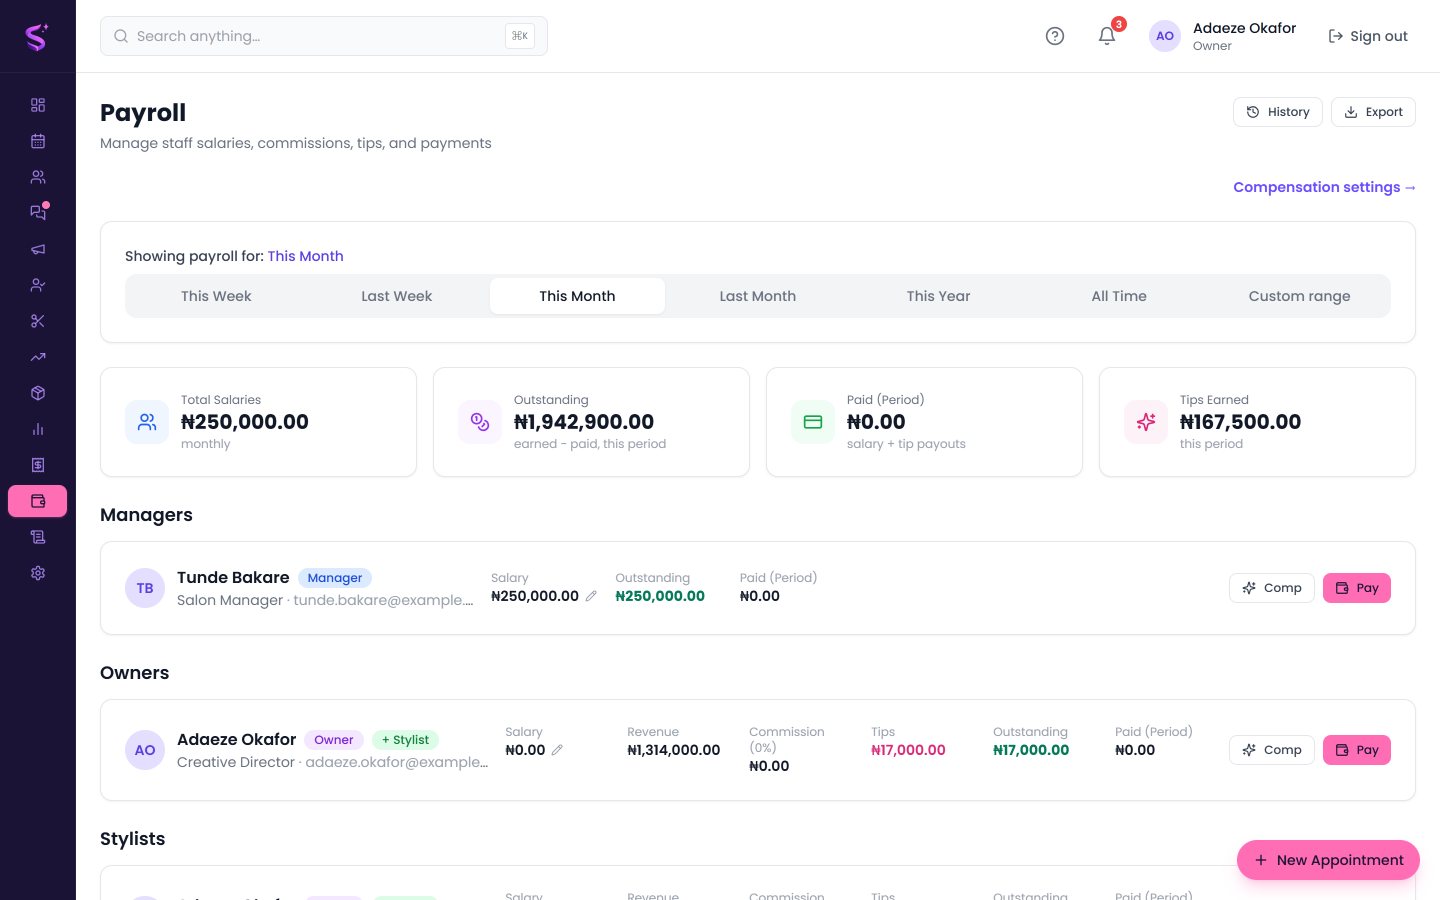Screen dimensions: 1440x900
Task: Open the help question mark icon
Action: (1055, 36)
